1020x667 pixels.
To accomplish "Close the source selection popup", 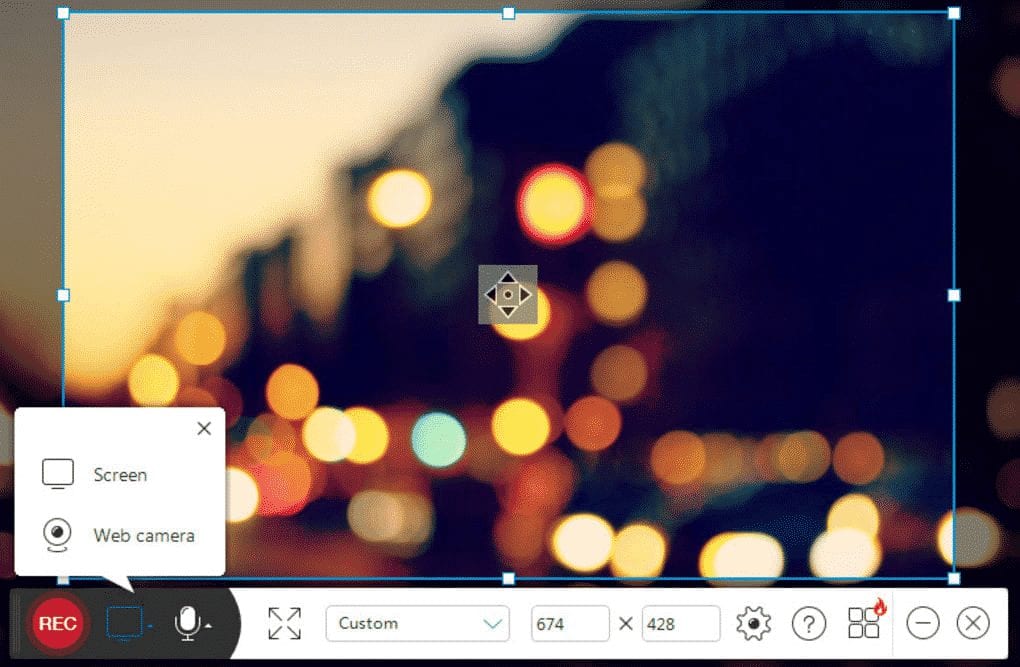I will click(x=204, y=428).
